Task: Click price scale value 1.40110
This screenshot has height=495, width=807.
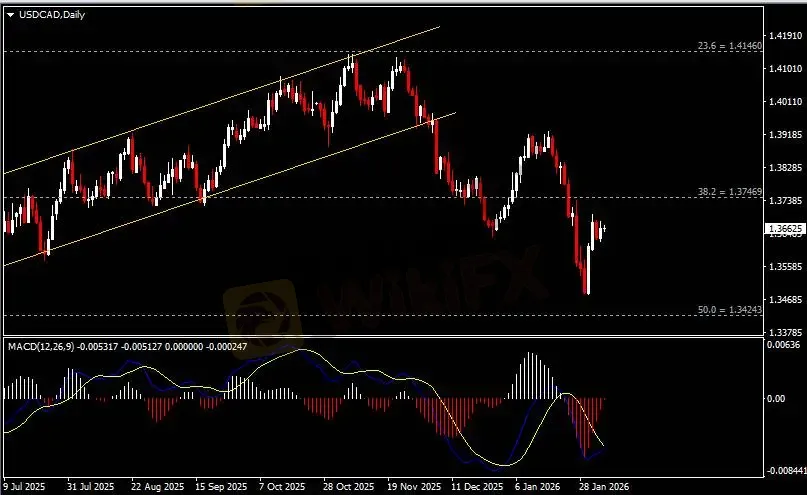Action: pyautogui.click(x=785, y=101)
